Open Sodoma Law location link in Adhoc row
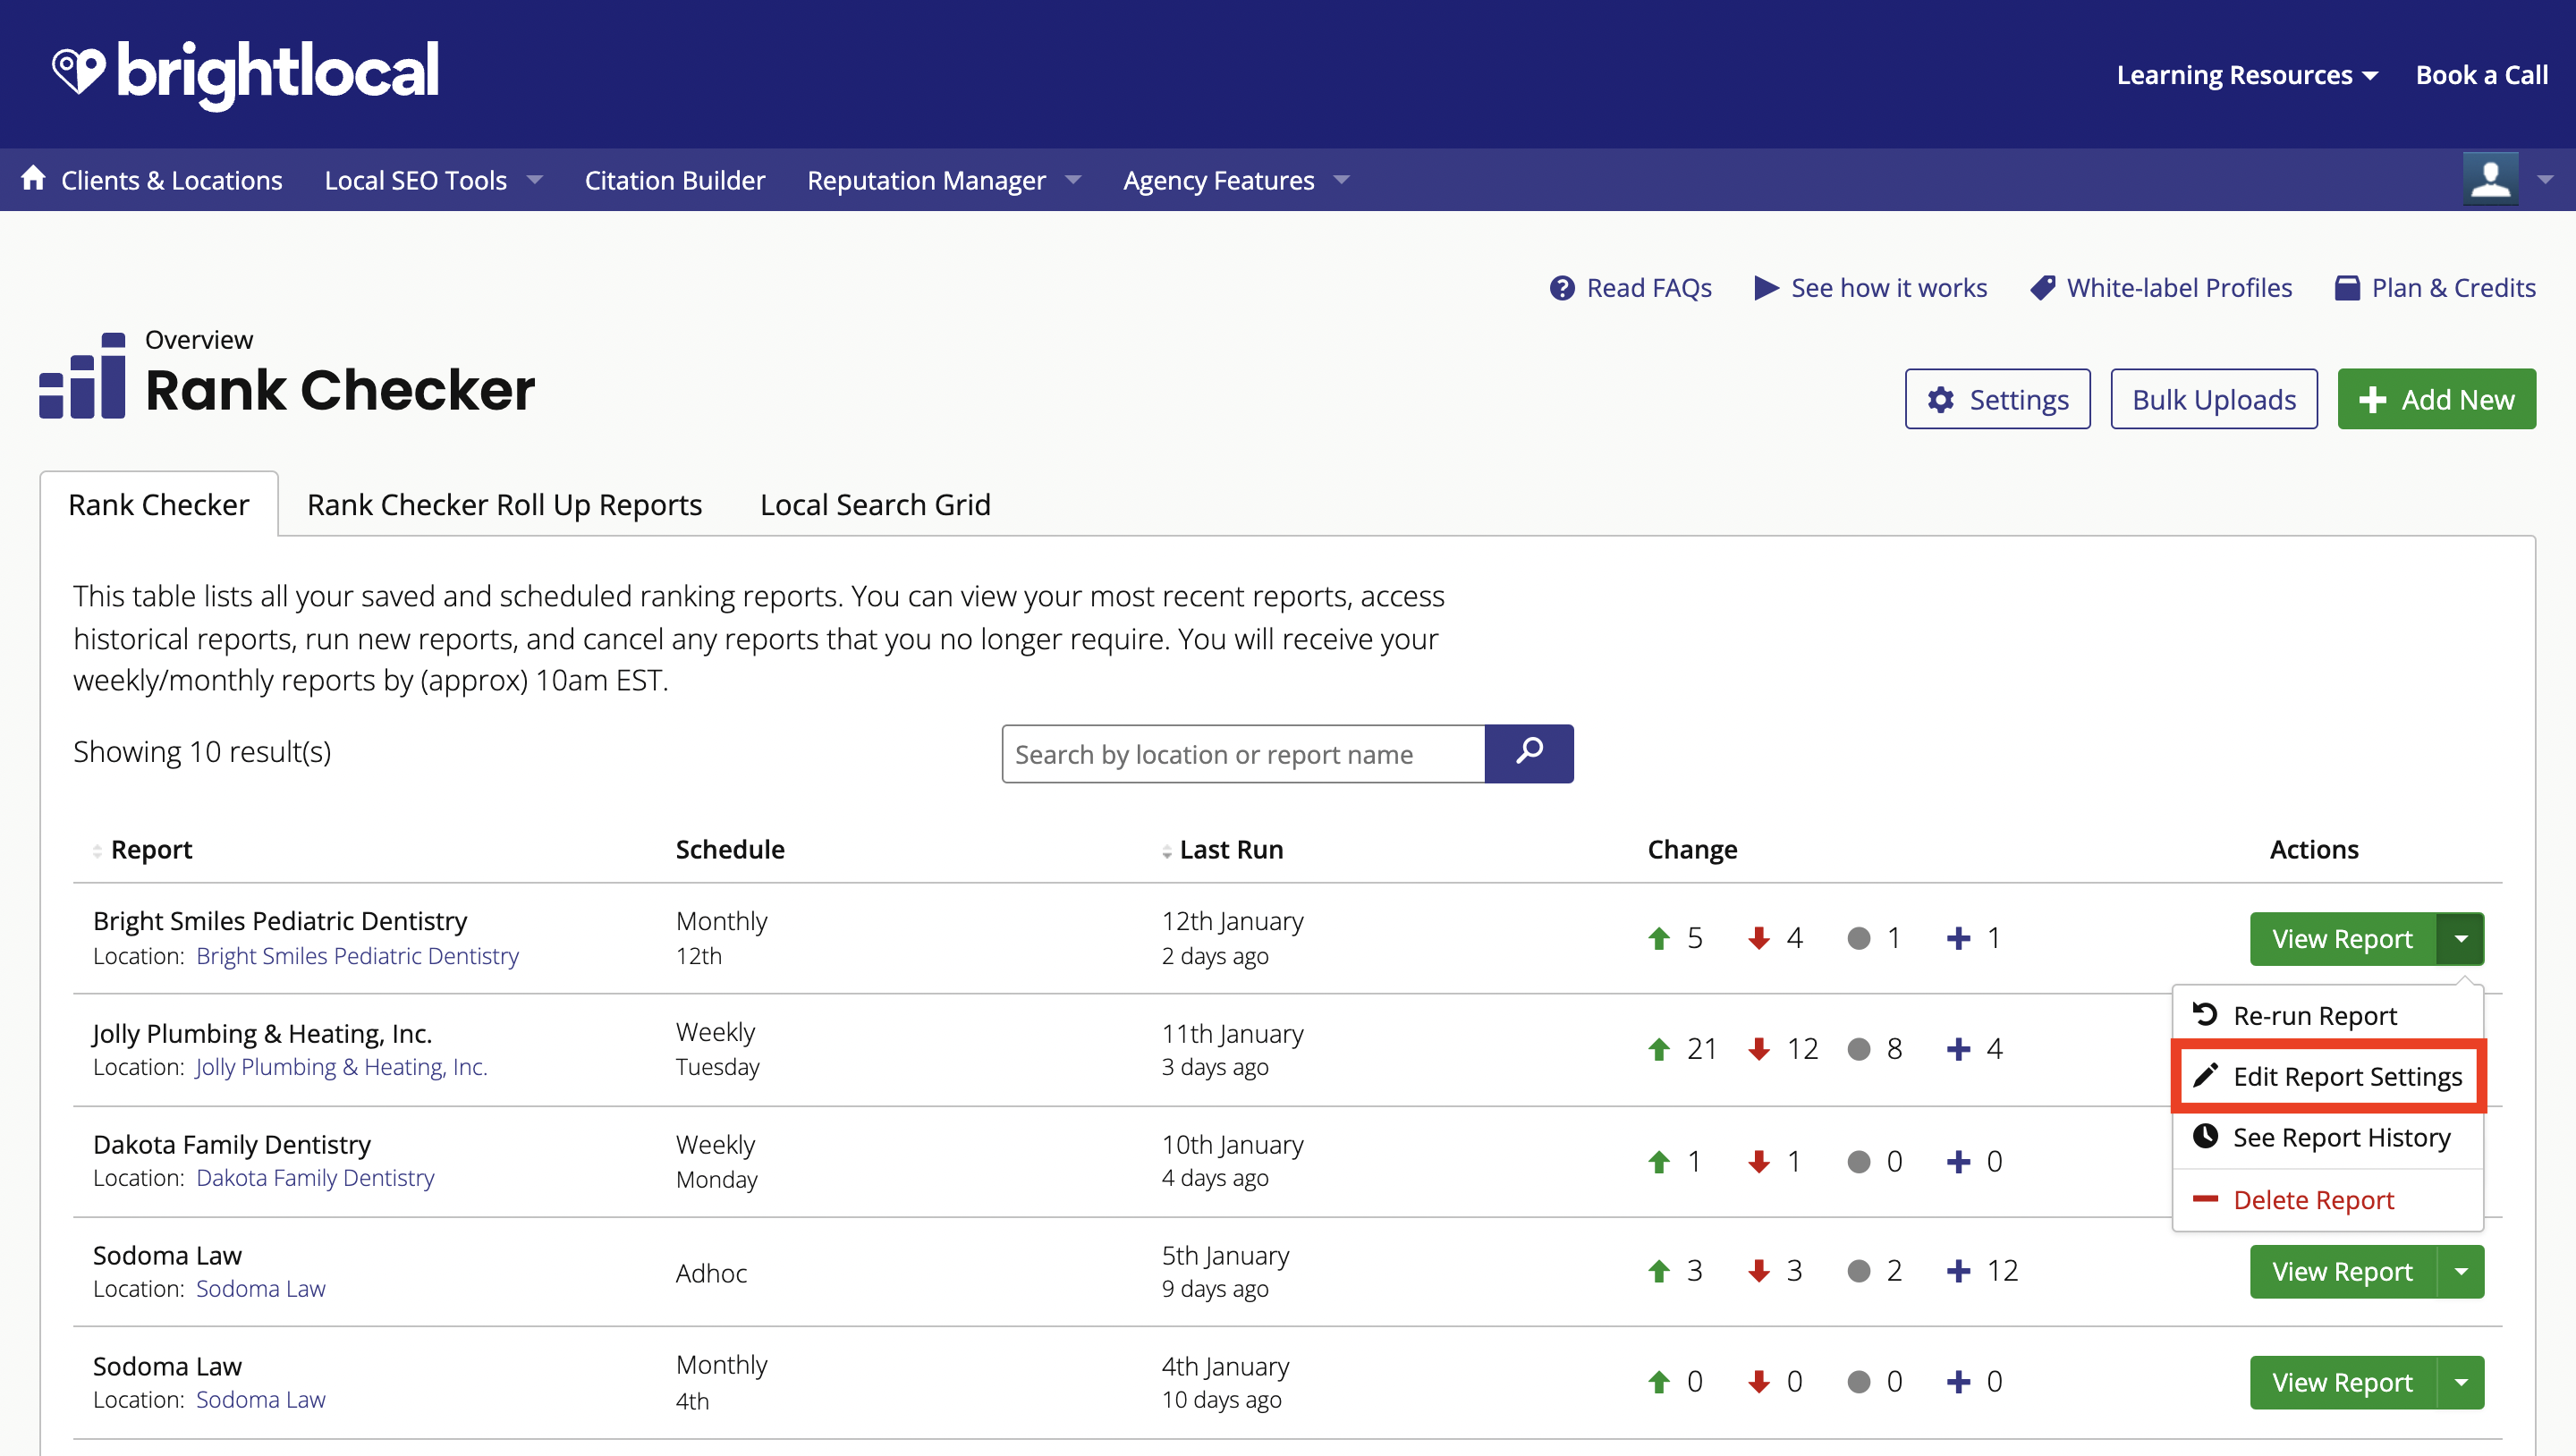Screen dimensions: 2576x1456 [260, 1289]
